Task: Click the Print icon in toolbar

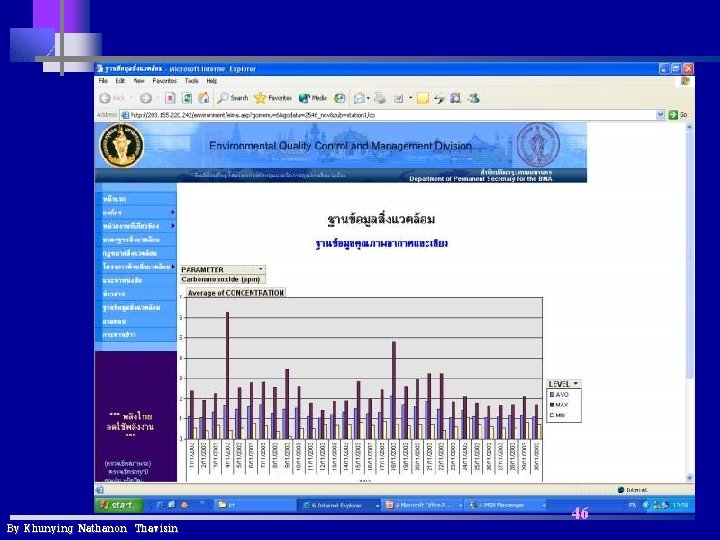Action: click(x=380, y=98)
